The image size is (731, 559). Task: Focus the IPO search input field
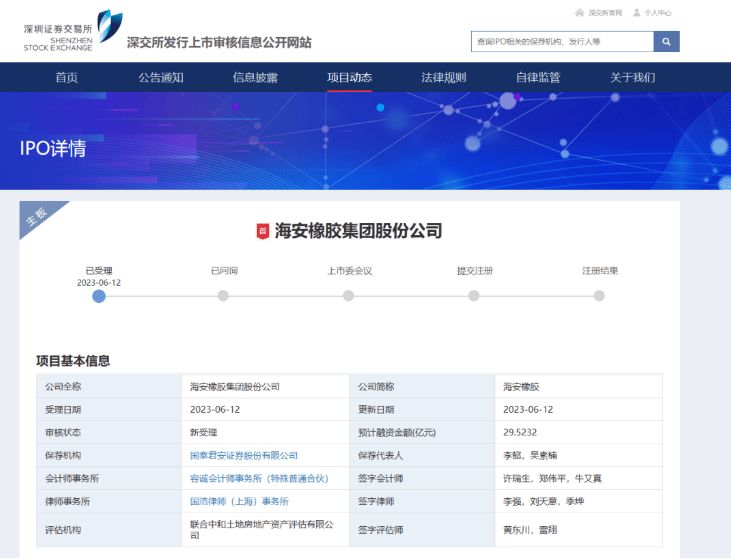(x=562, y=42)
